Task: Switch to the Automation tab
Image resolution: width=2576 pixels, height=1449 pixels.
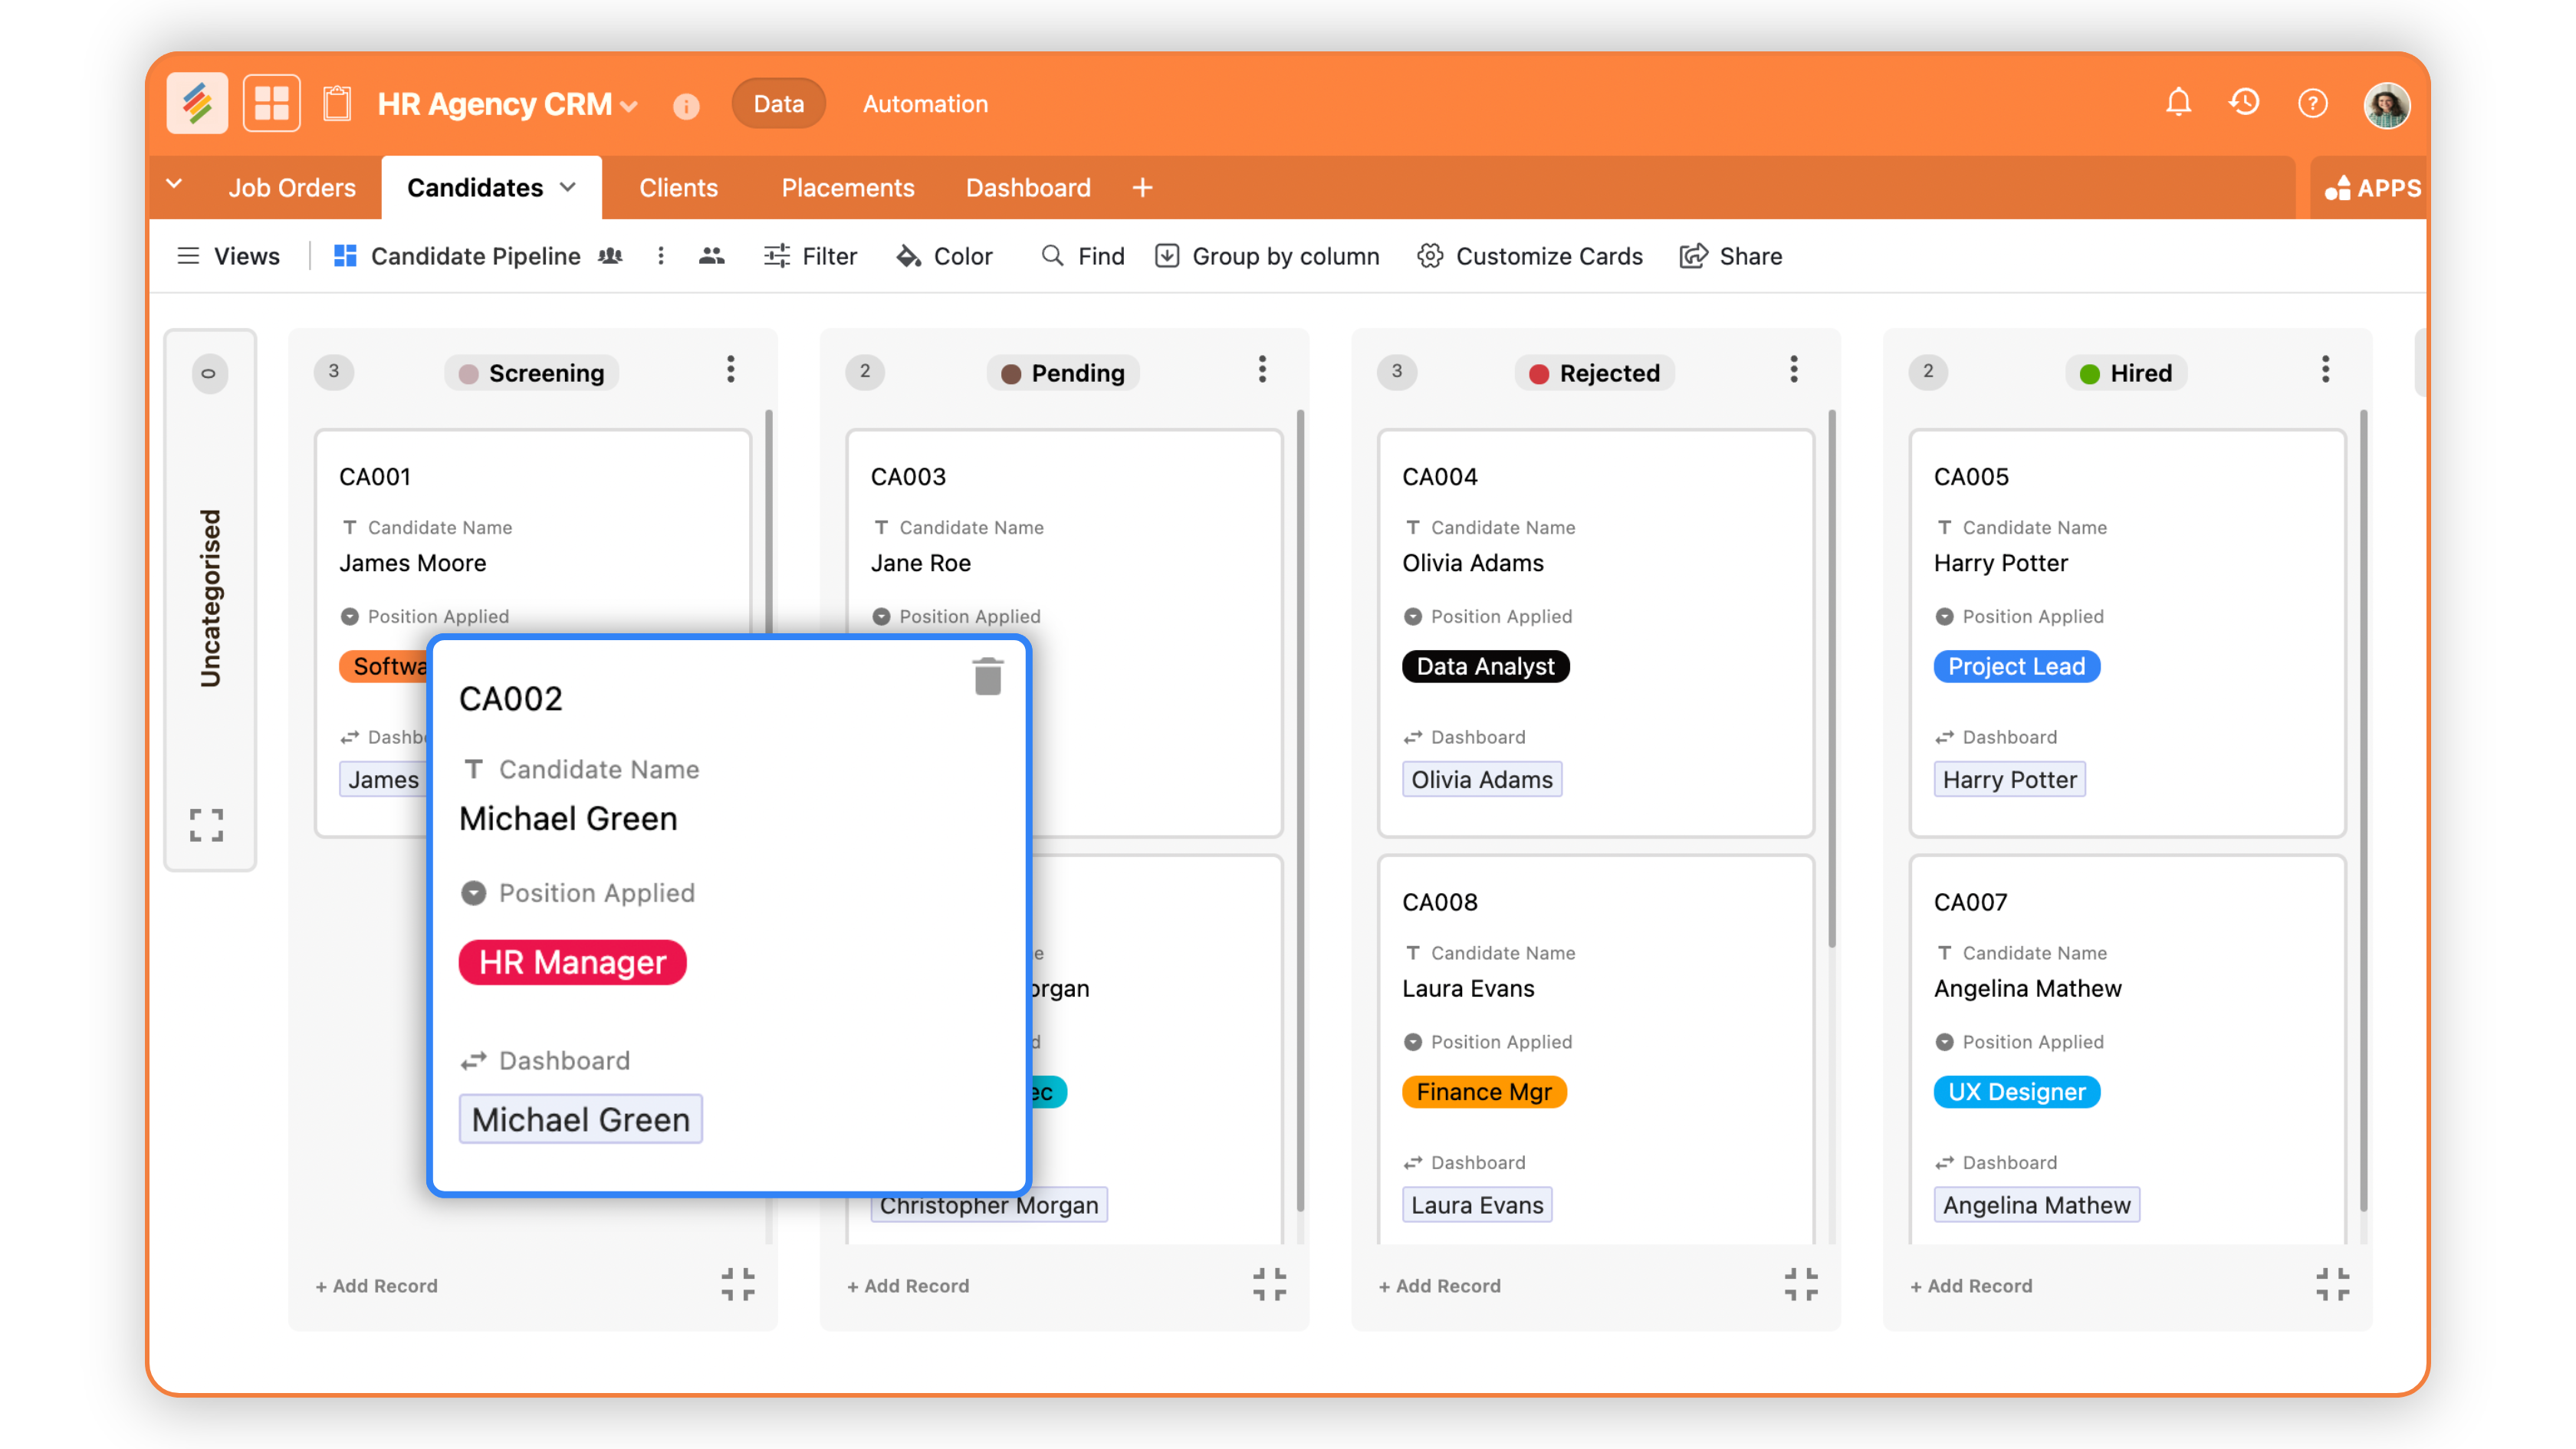Action: click(x=925, y=104)
